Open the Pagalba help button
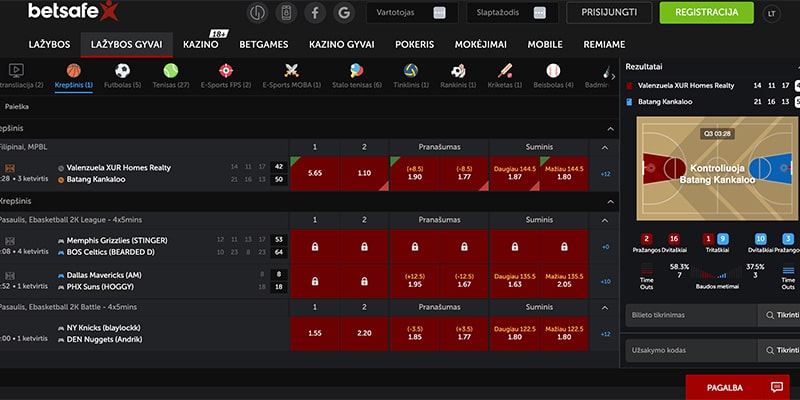 point(738,387)
